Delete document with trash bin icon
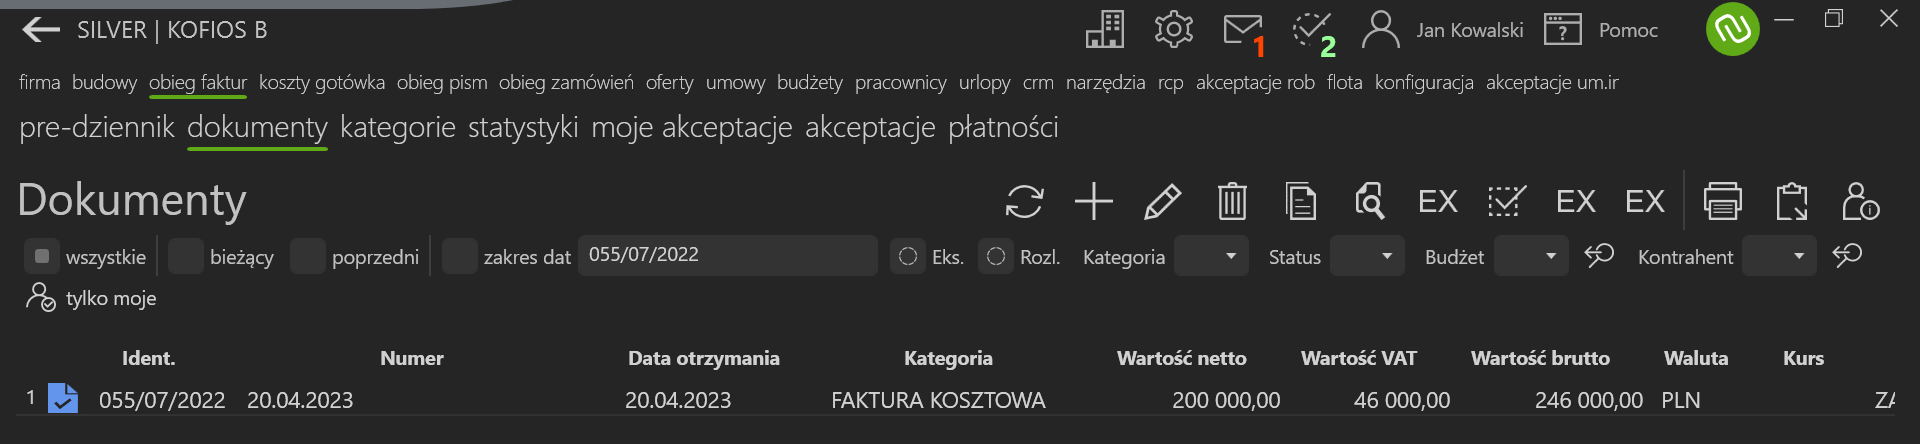 coord(1232,201)
